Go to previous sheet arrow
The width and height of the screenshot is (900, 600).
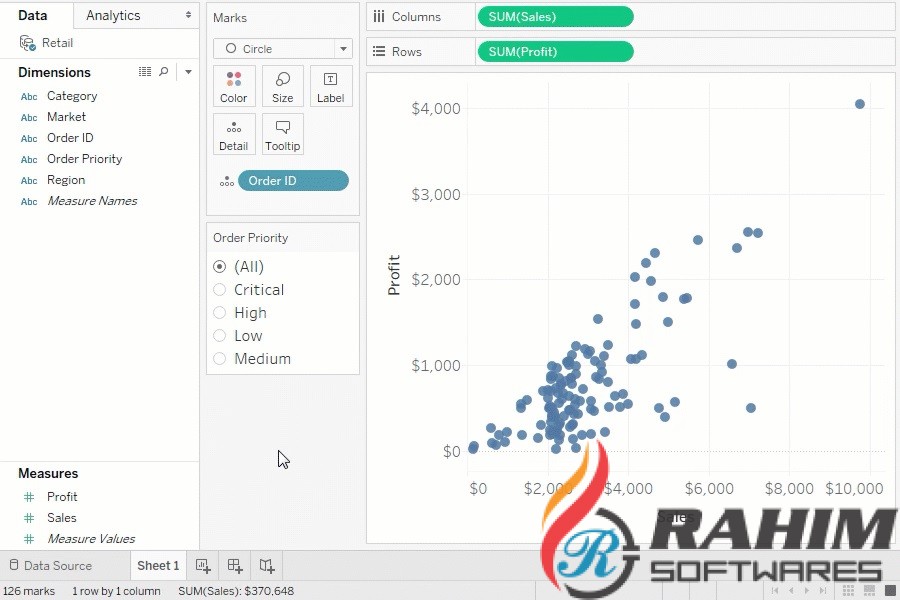[791, 590]
